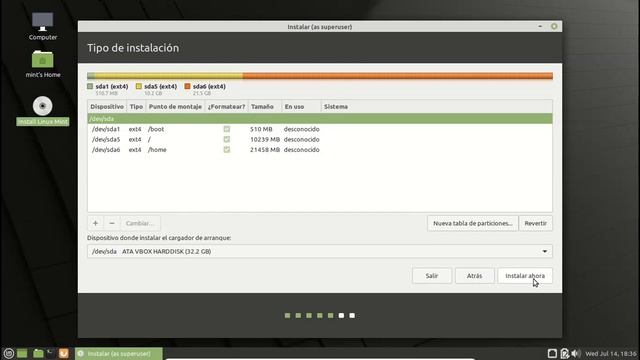Click the taskbar clock showing Wed Jul 14
640x360 pixels.
coord(611,353)
